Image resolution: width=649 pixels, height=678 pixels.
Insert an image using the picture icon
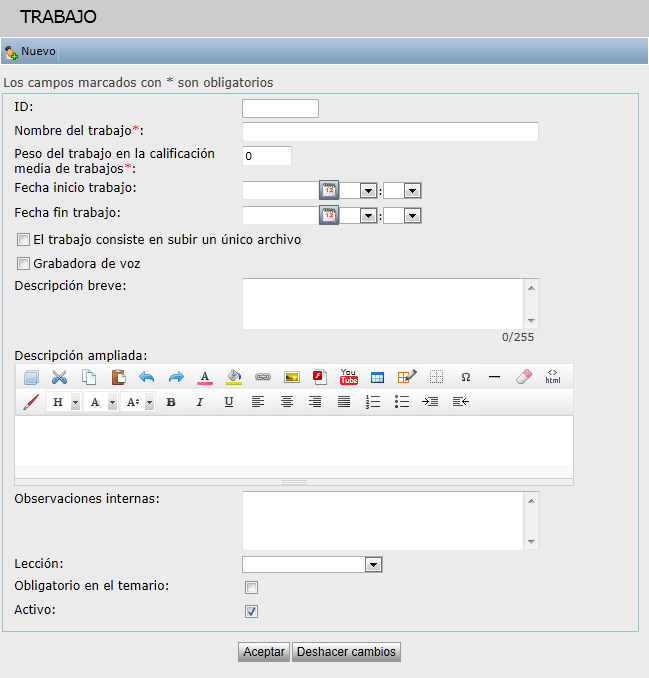(x=292, y=377)
